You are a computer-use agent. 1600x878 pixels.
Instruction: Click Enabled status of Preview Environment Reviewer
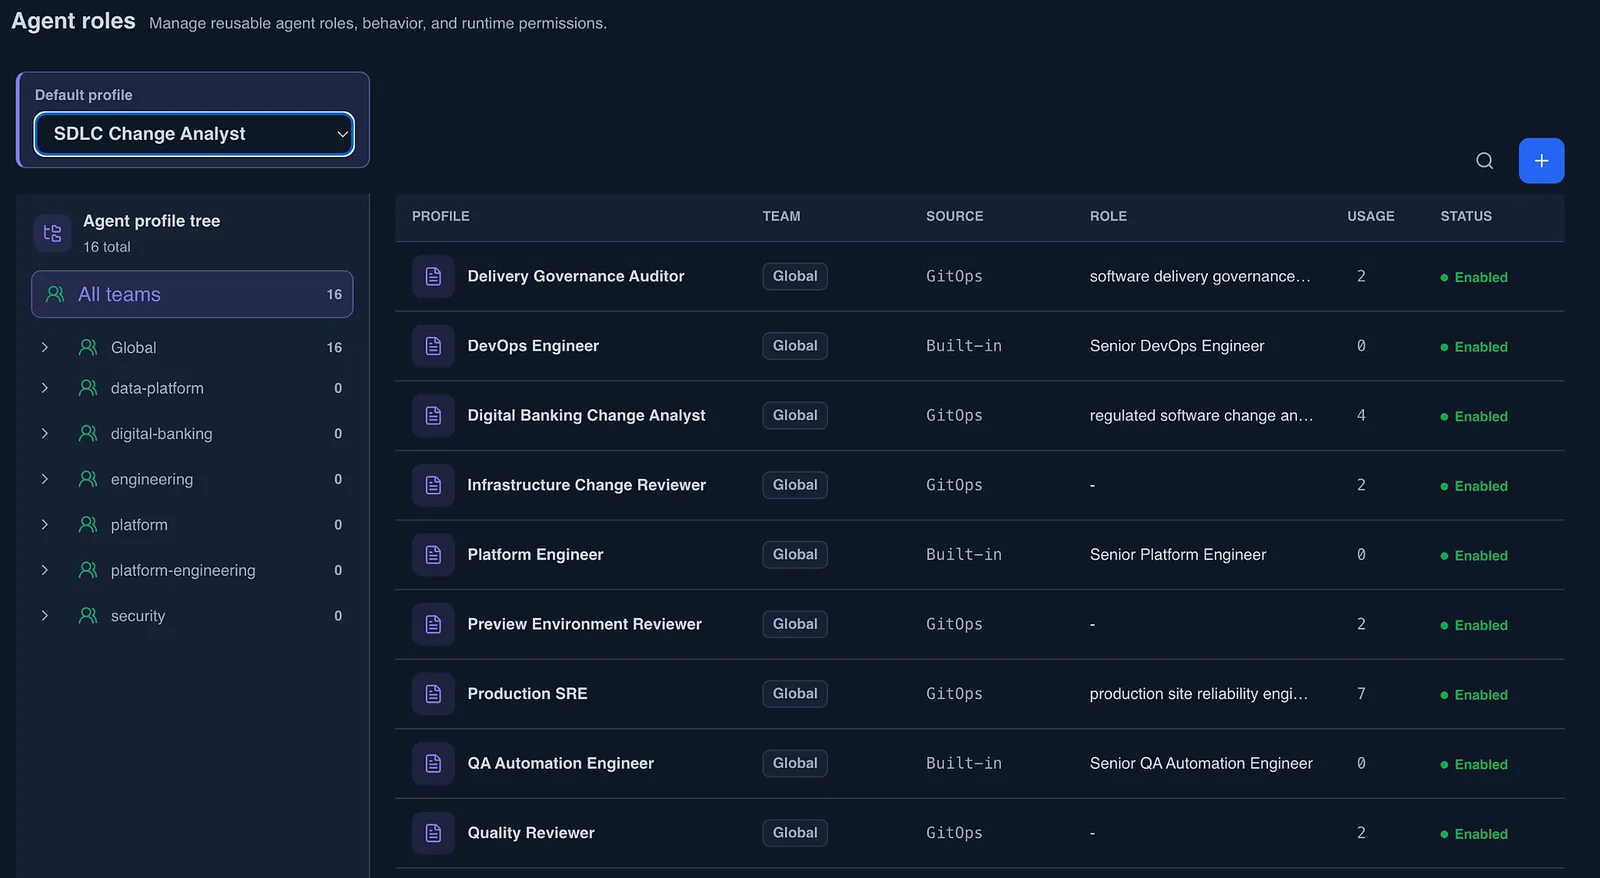[x=1474, y=625]
